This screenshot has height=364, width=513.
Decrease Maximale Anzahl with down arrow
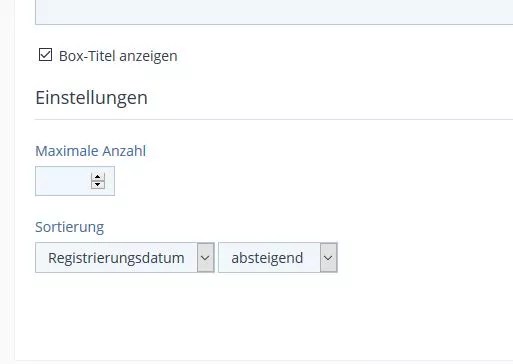tap(98, 185)
